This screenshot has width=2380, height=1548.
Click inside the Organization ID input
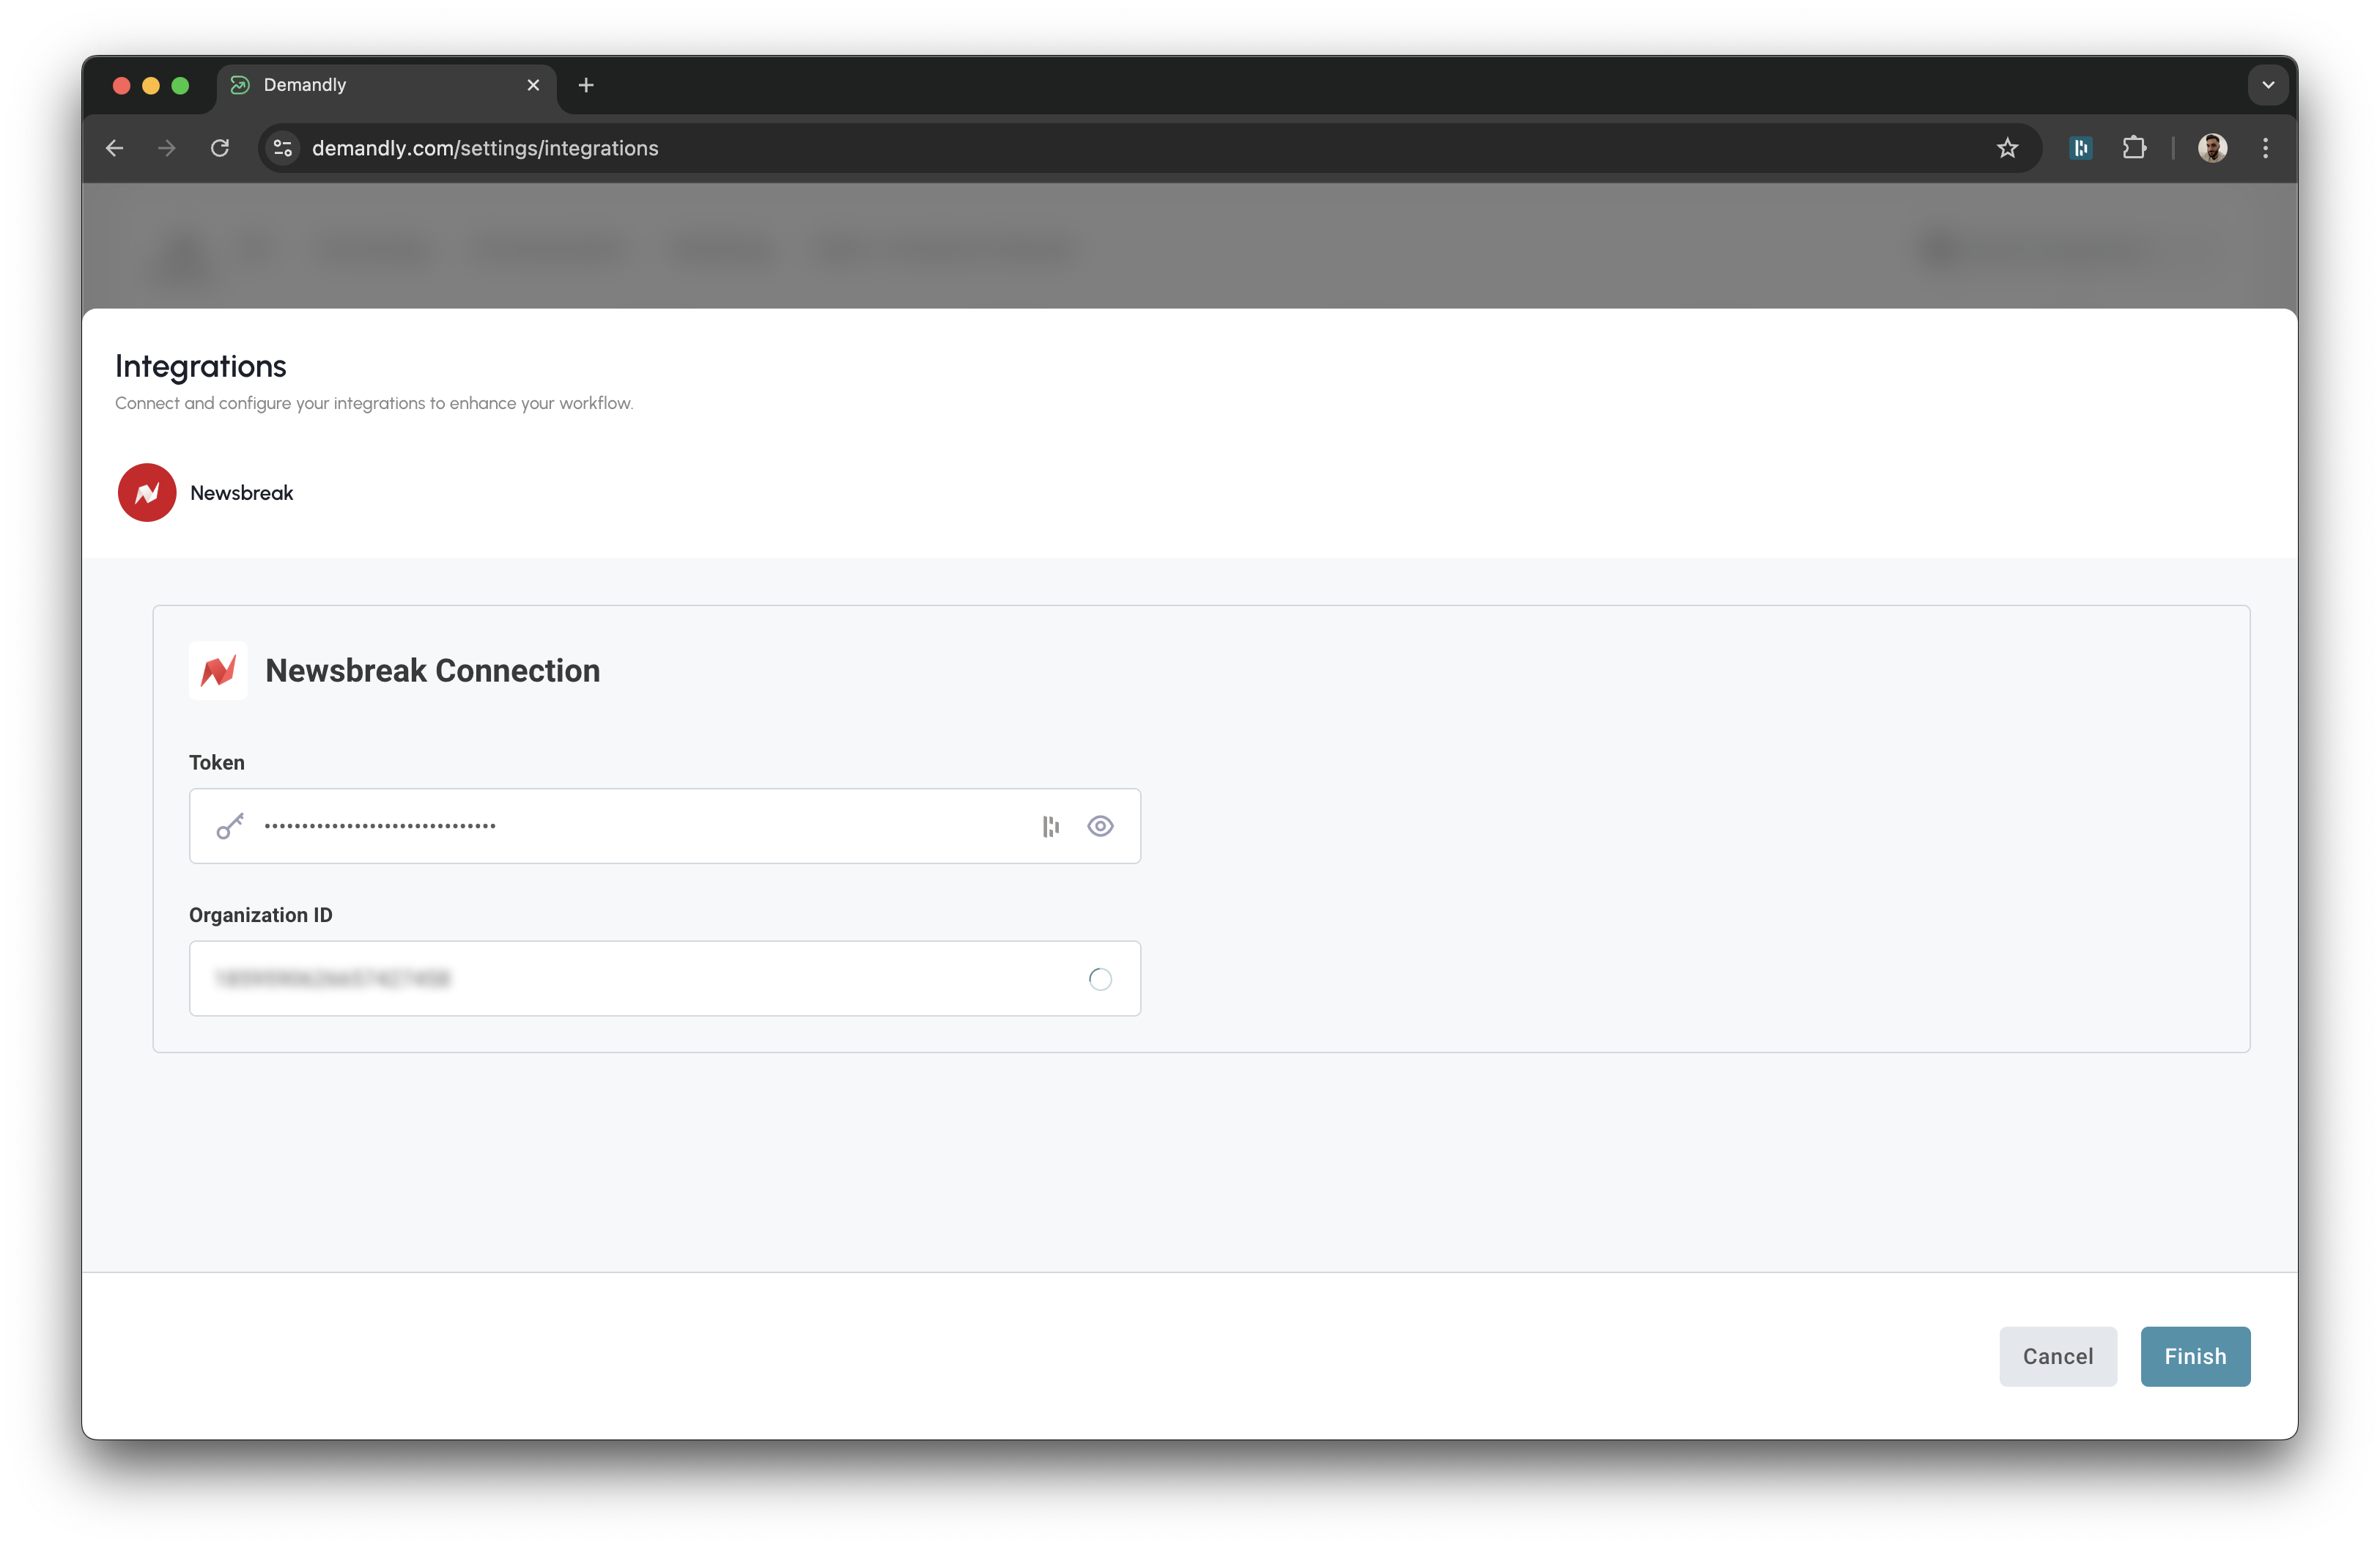coord(600,979)
